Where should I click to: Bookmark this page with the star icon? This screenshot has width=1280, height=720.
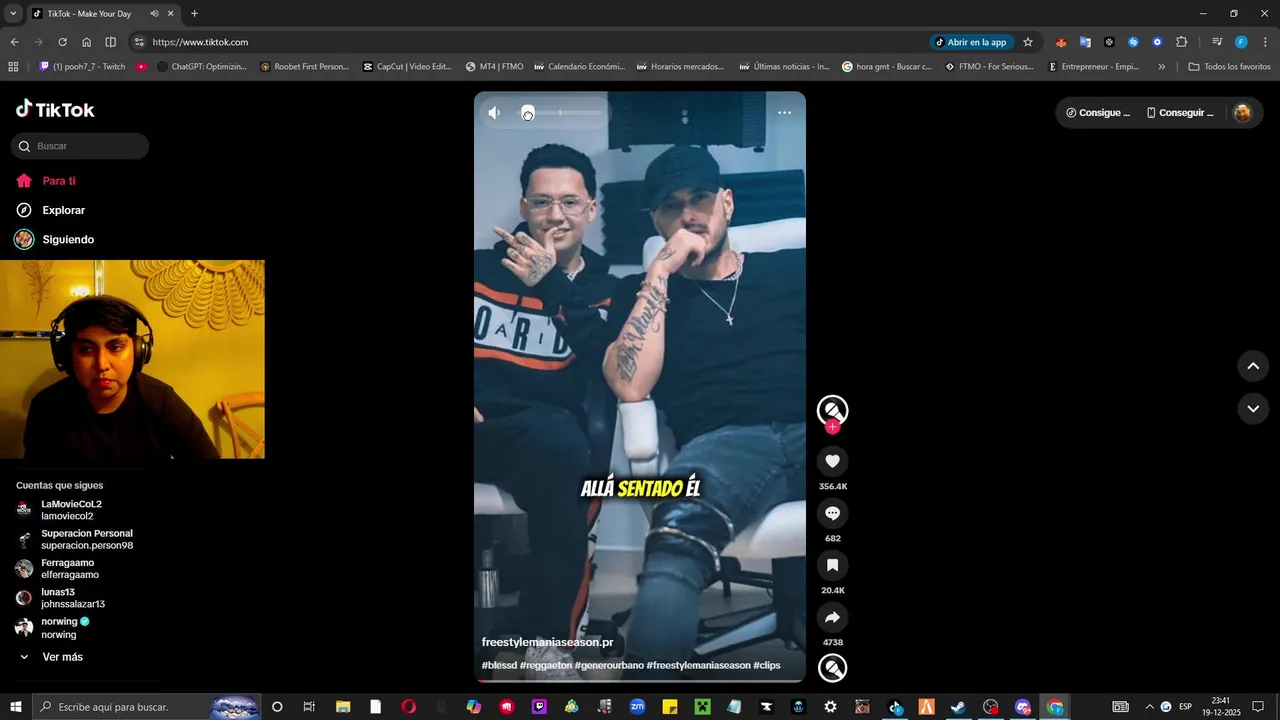[1027, 42]
